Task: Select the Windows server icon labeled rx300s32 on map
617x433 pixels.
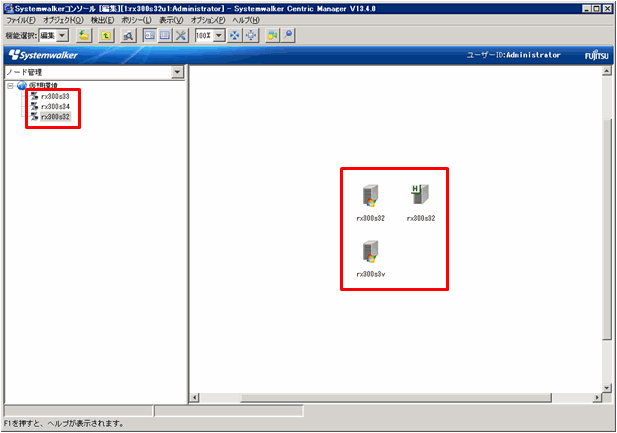Action: click(370, 195)
